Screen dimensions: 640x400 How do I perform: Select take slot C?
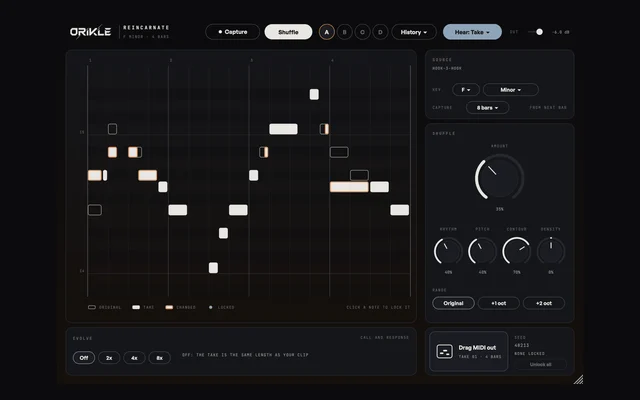click(362, 32)
